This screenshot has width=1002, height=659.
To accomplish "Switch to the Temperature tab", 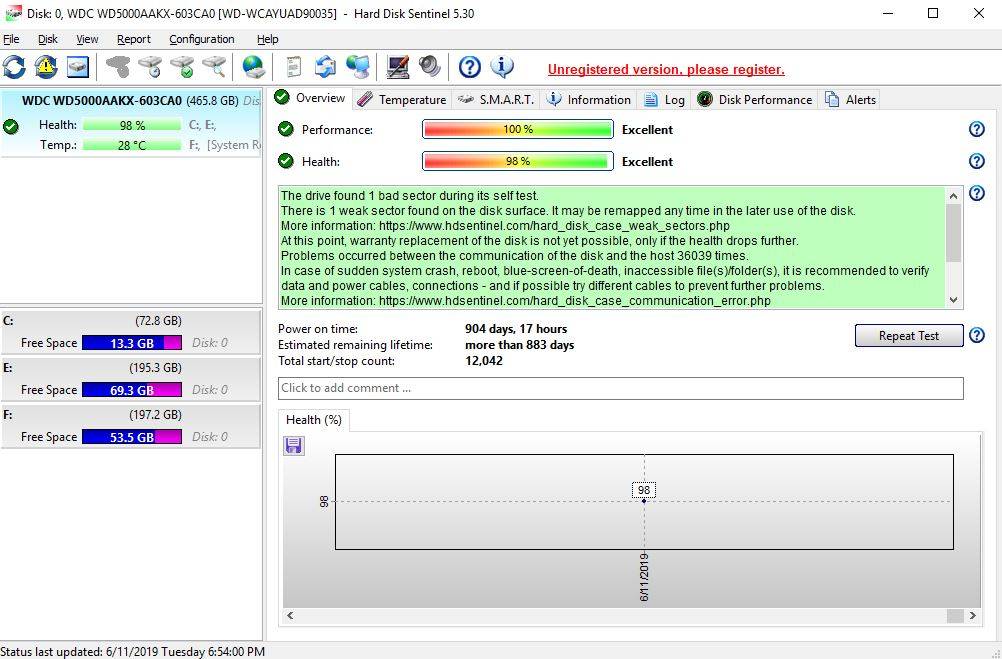I will [402, 100].
